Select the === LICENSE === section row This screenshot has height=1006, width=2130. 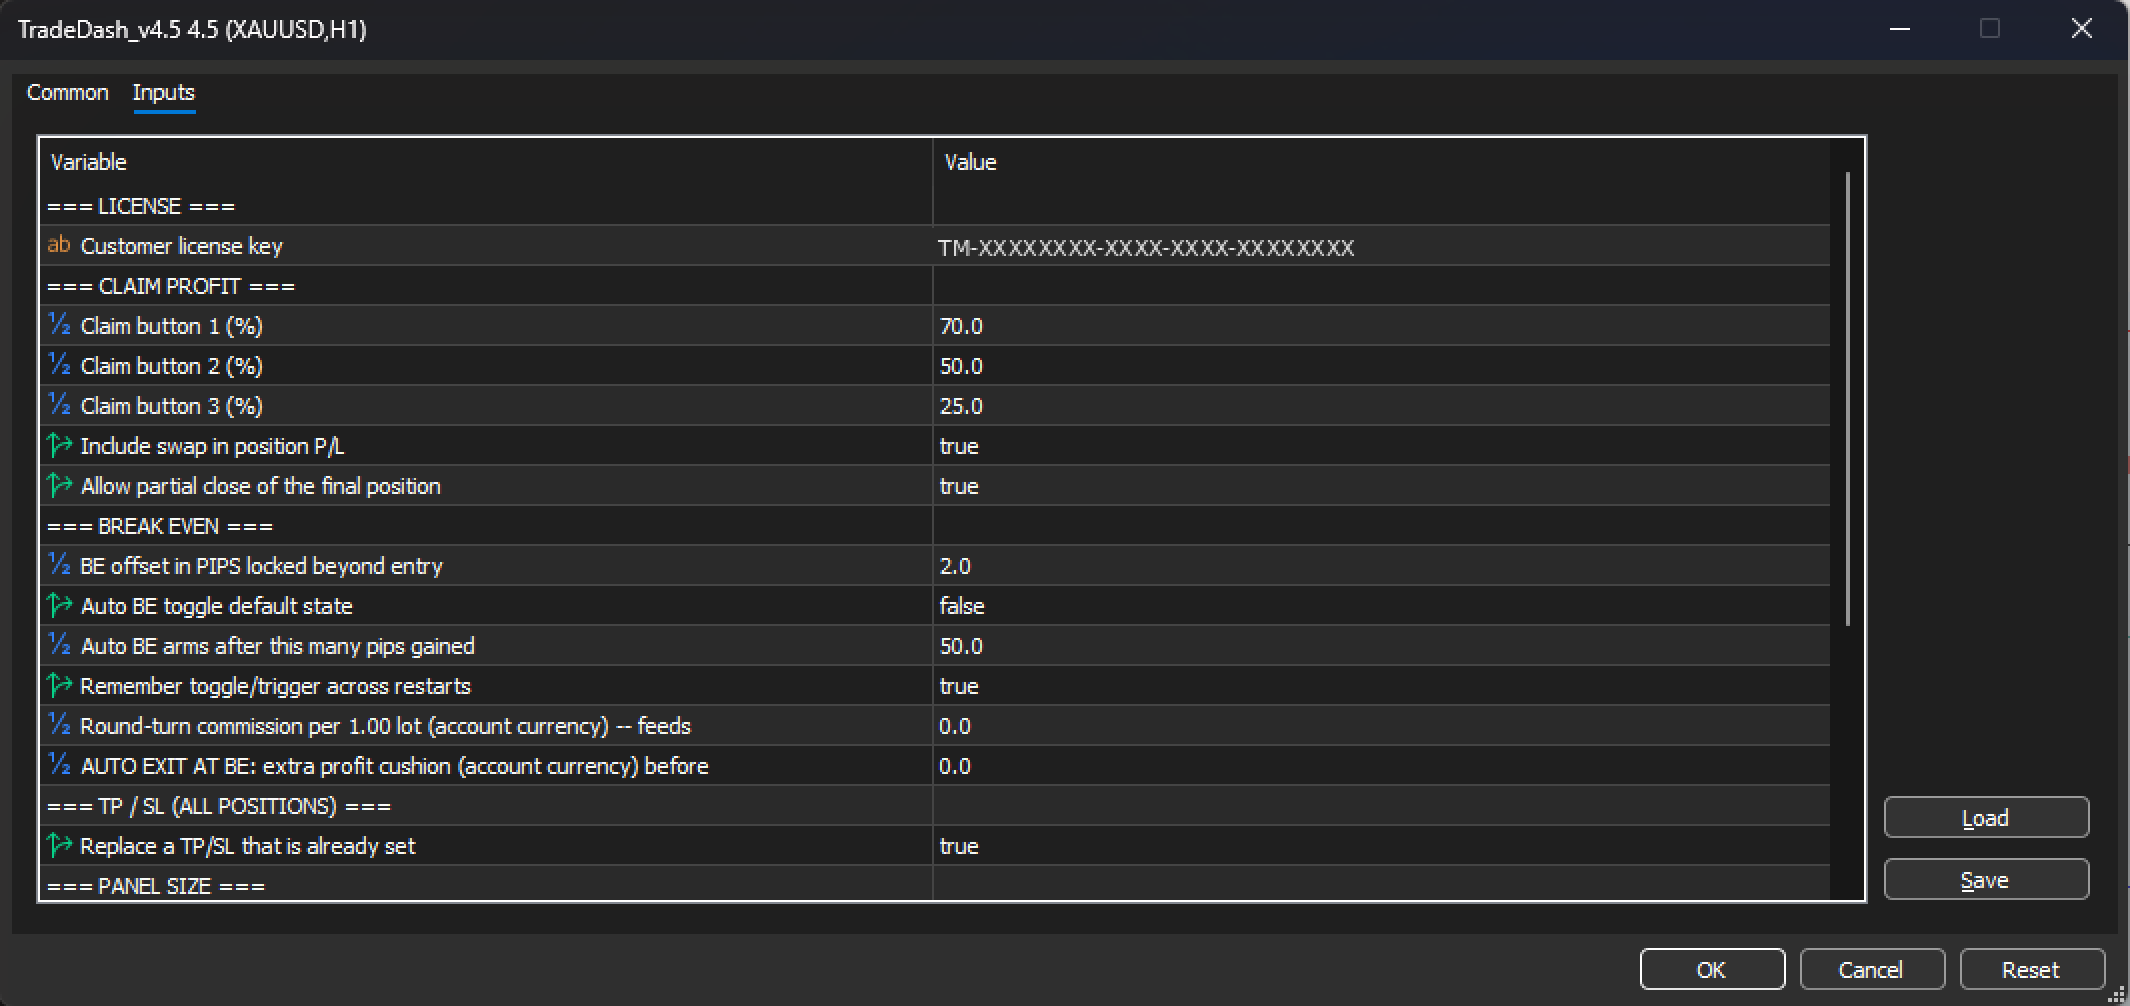coord(935,206)
